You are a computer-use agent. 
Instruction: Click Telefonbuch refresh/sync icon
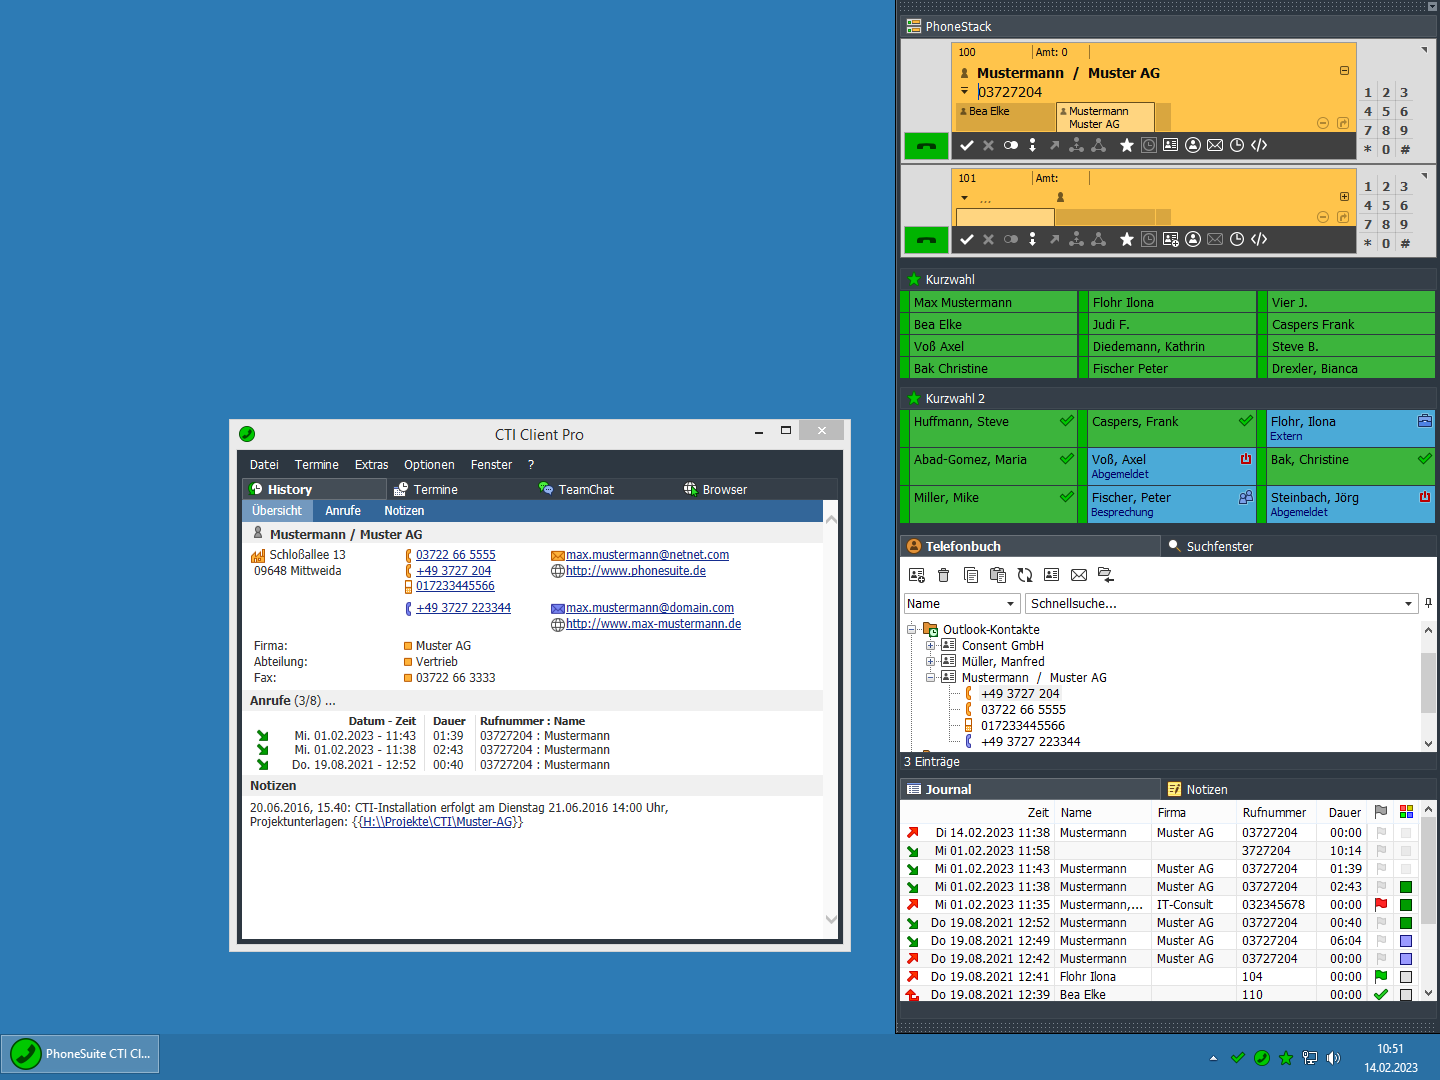click(1025, 575)
